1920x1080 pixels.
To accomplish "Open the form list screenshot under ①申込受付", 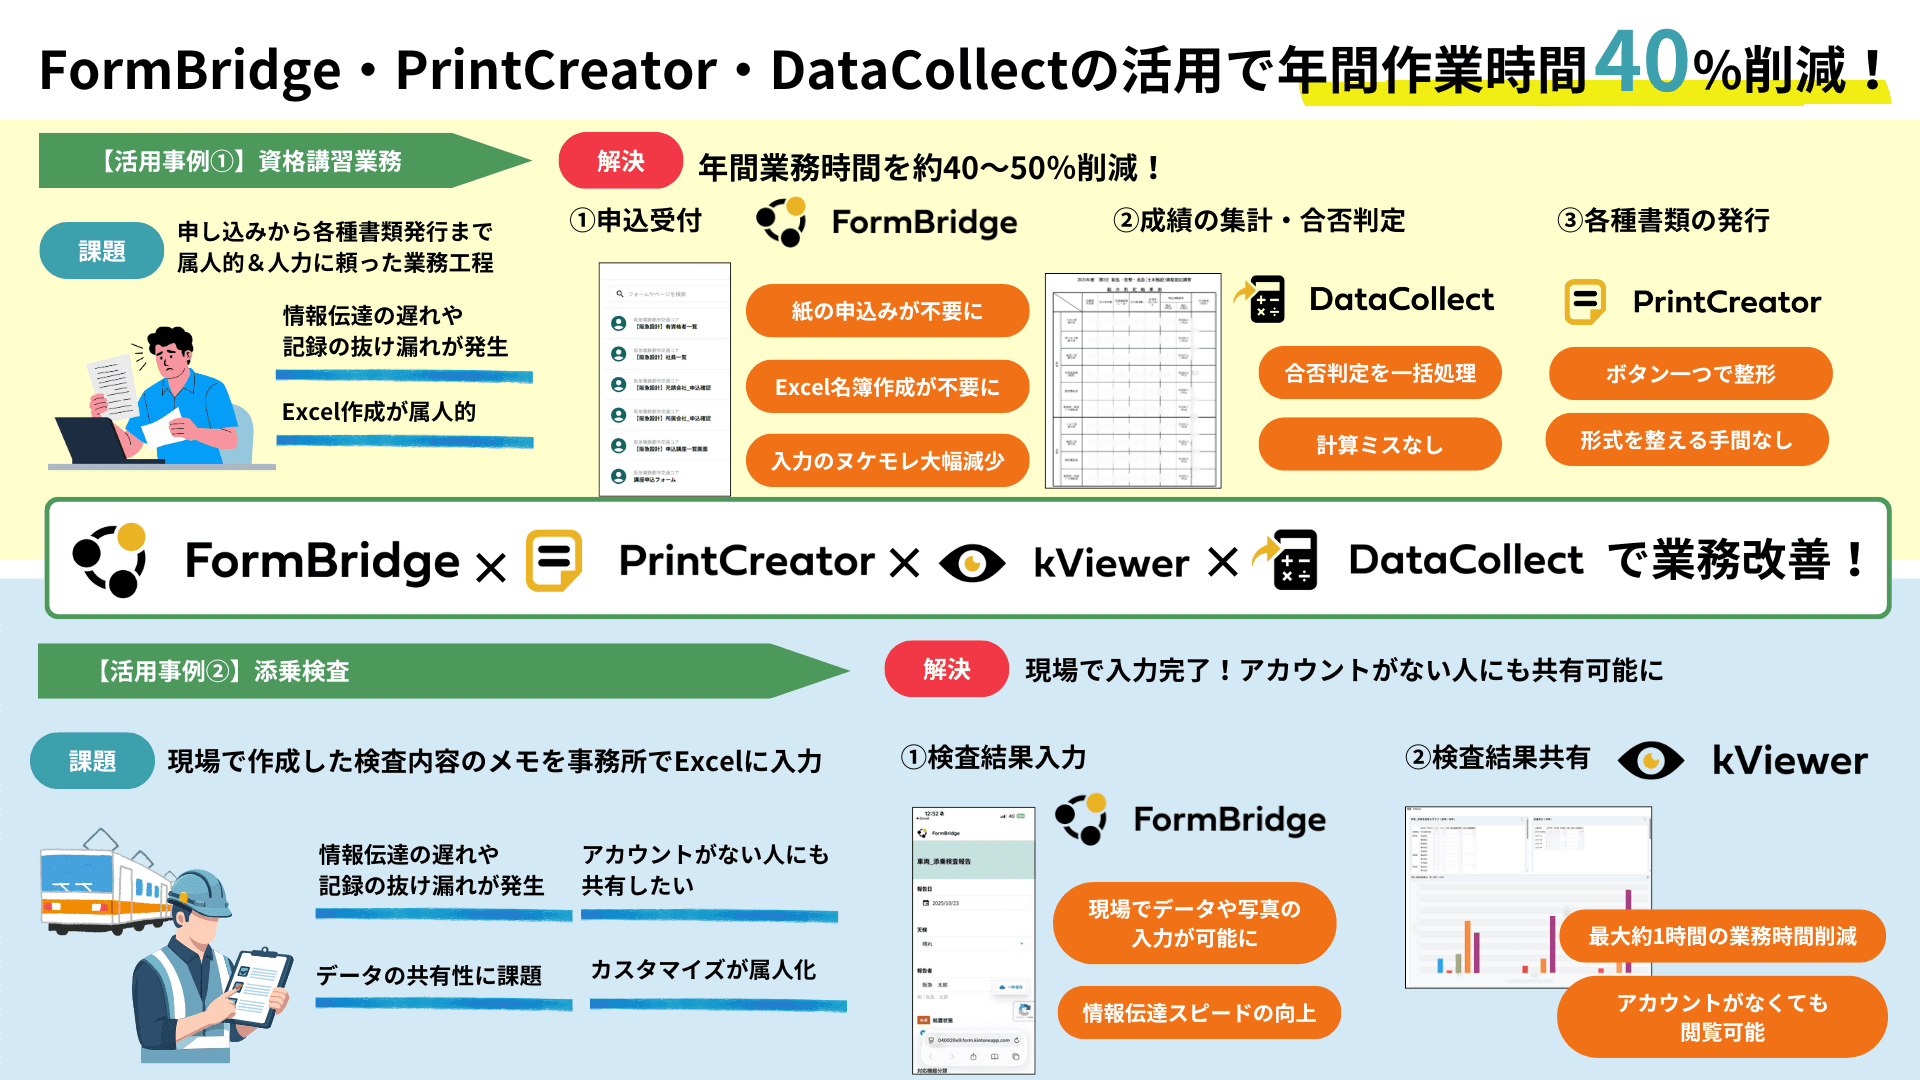I will (x=665, y=379).
